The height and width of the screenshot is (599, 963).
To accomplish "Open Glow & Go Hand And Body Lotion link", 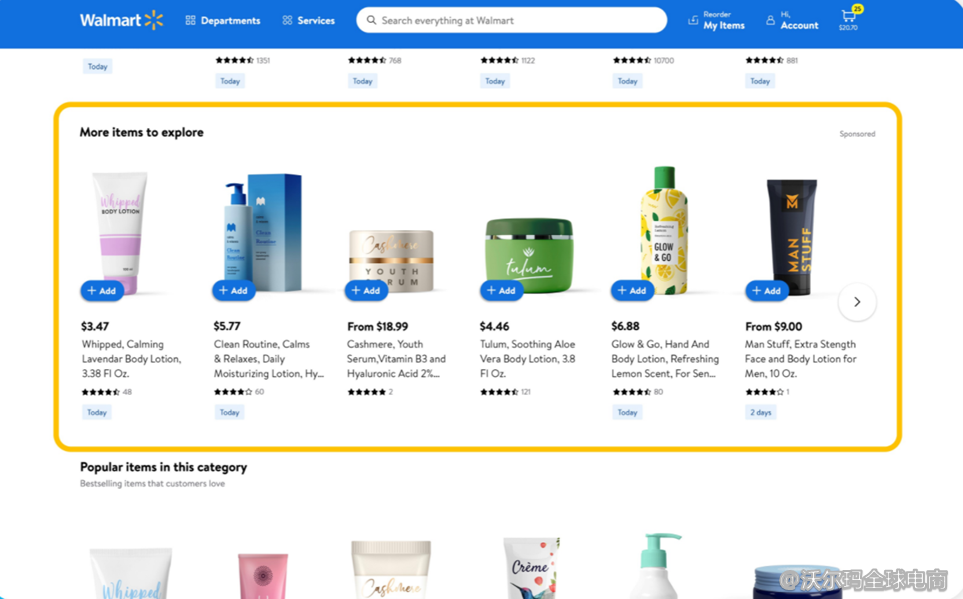I will click(665, 359).
